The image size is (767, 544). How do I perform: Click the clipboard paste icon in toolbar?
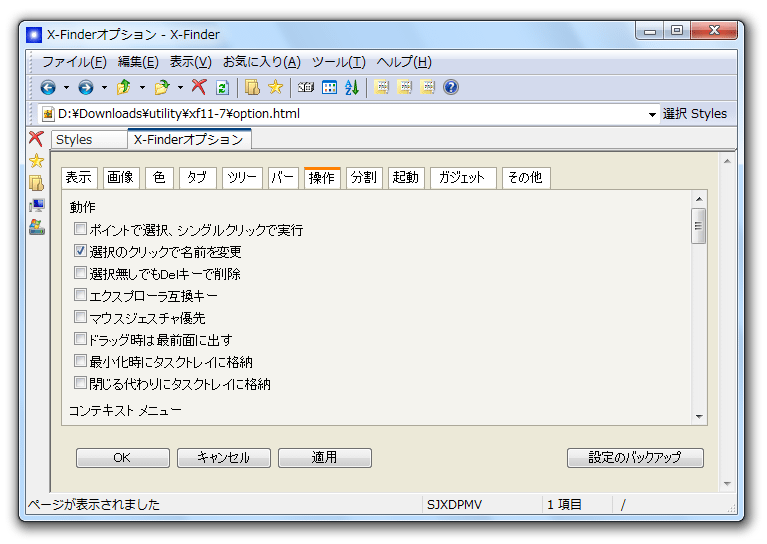pyautogui.click(x=252, y=87)
